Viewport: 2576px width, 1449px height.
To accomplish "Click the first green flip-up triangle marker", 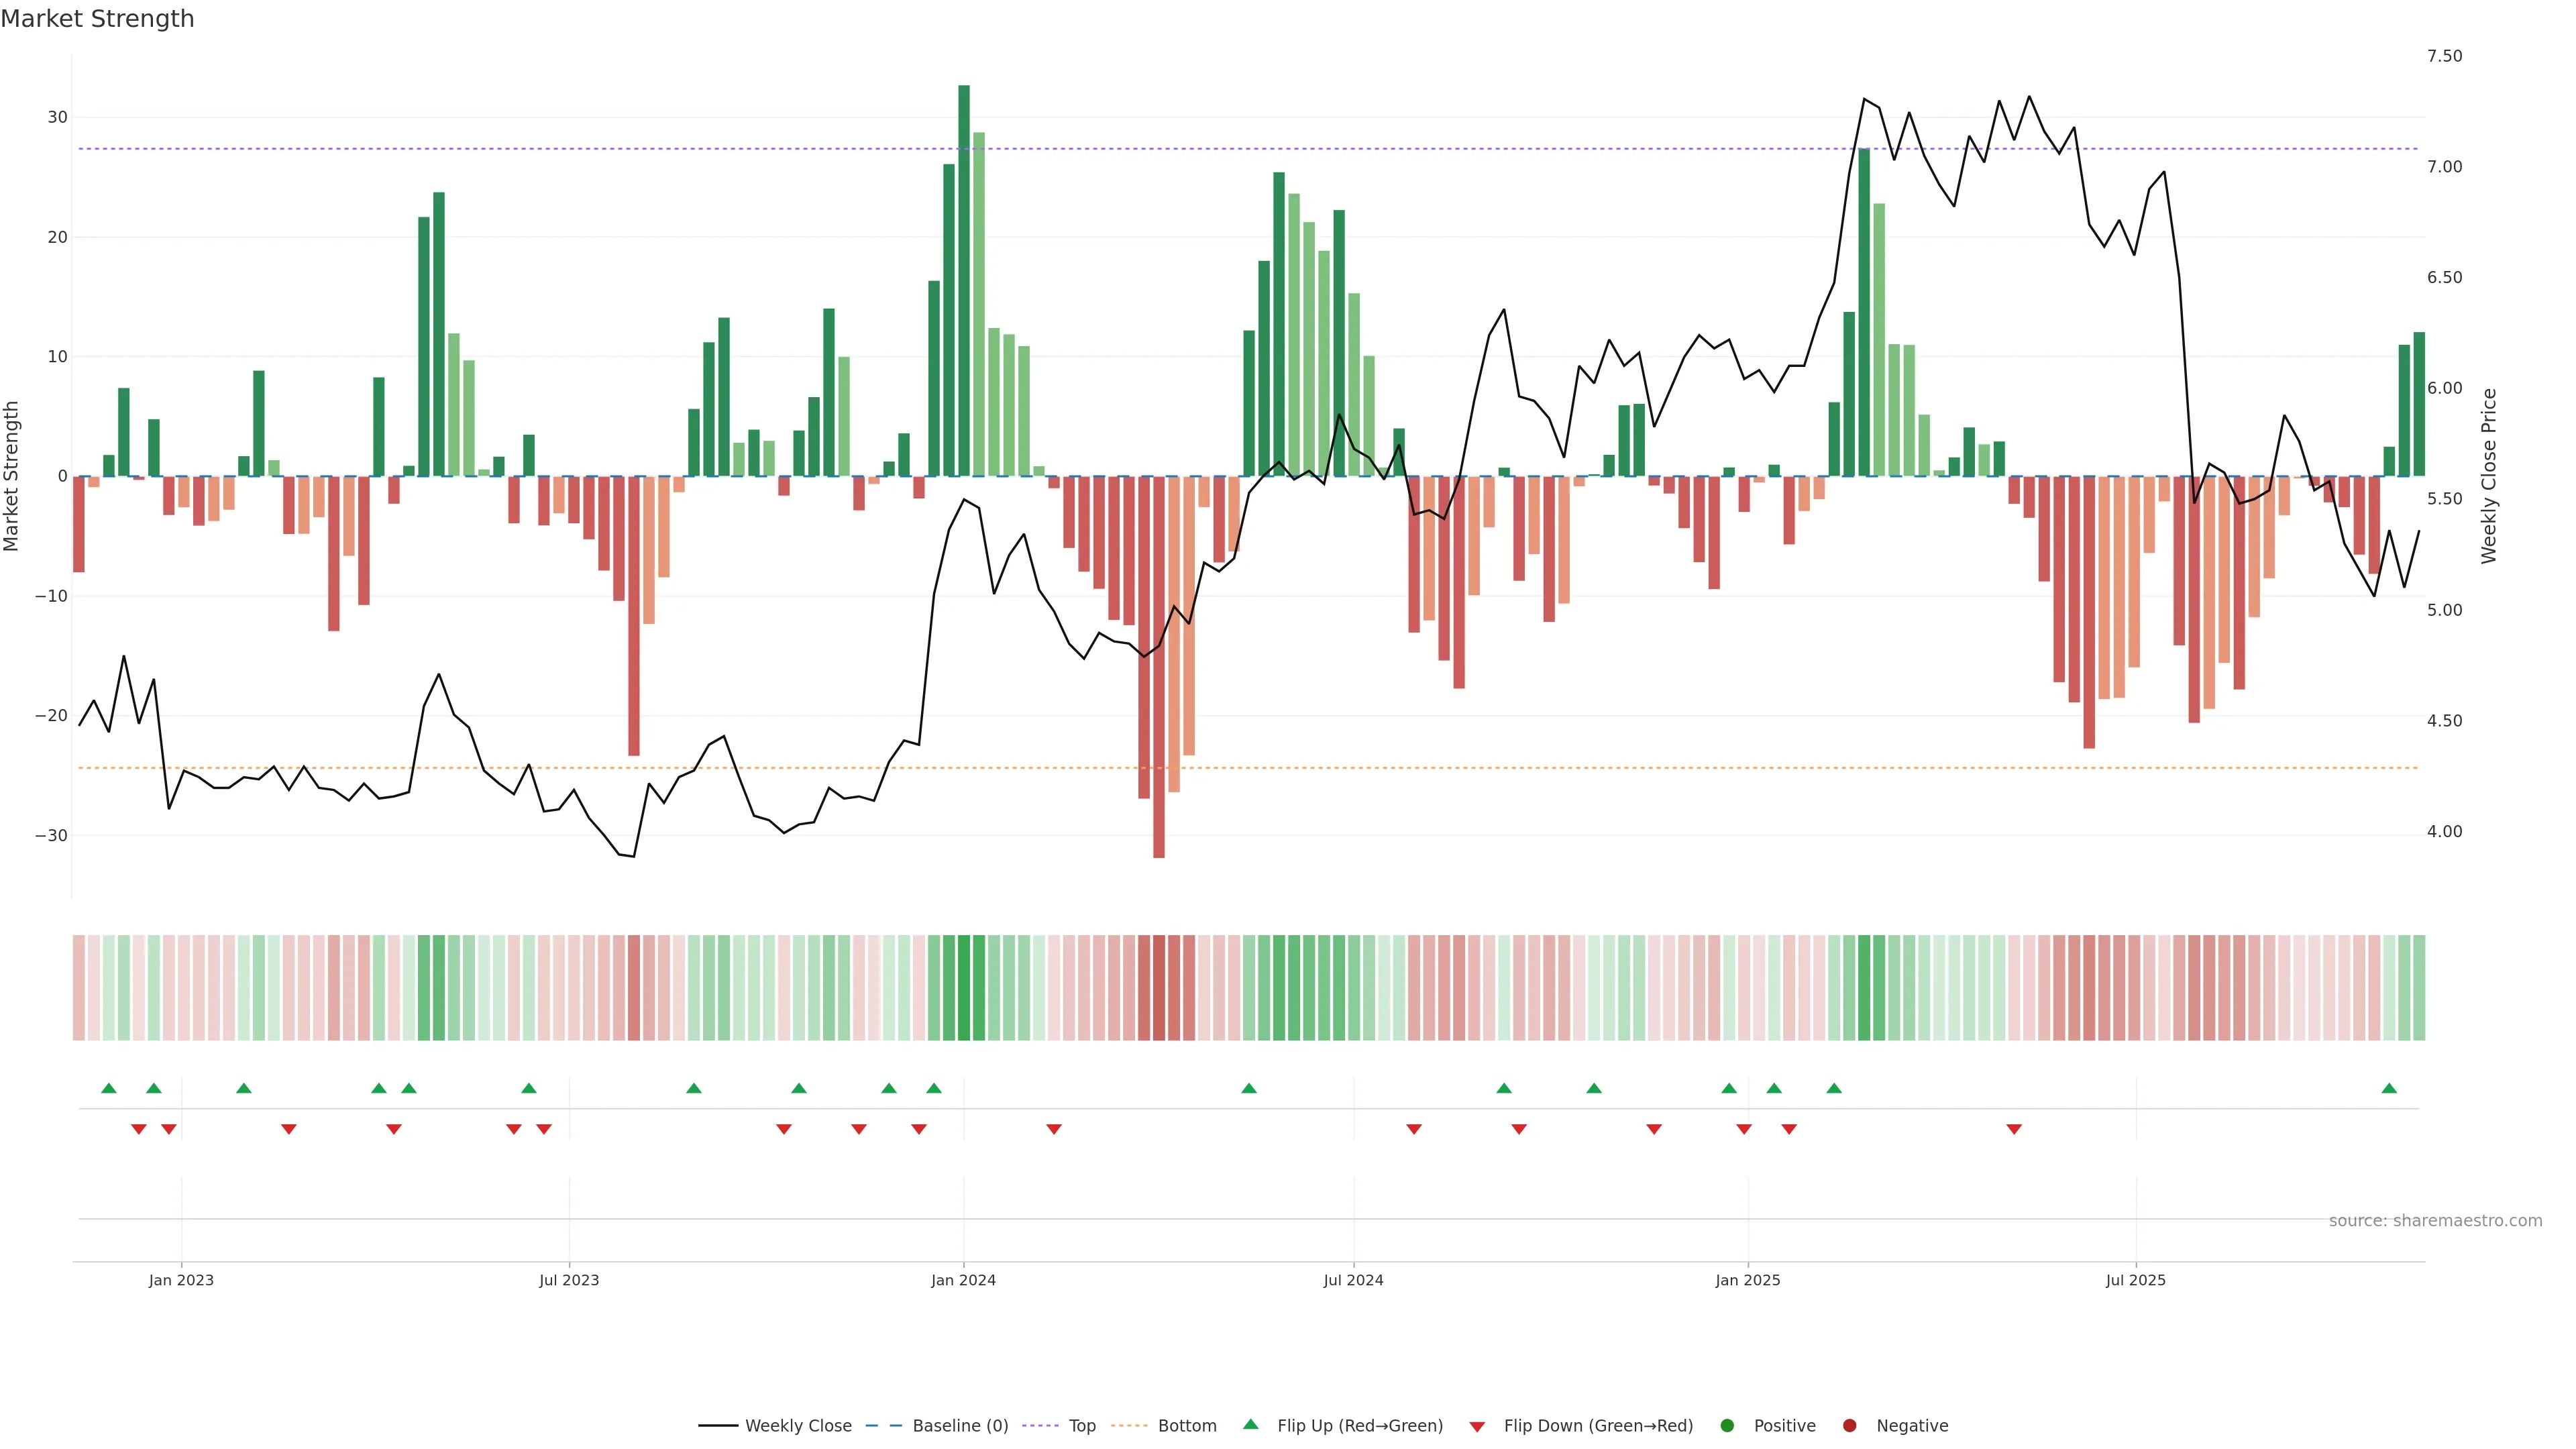I will pyautogui.click(x=109, y=1088).
